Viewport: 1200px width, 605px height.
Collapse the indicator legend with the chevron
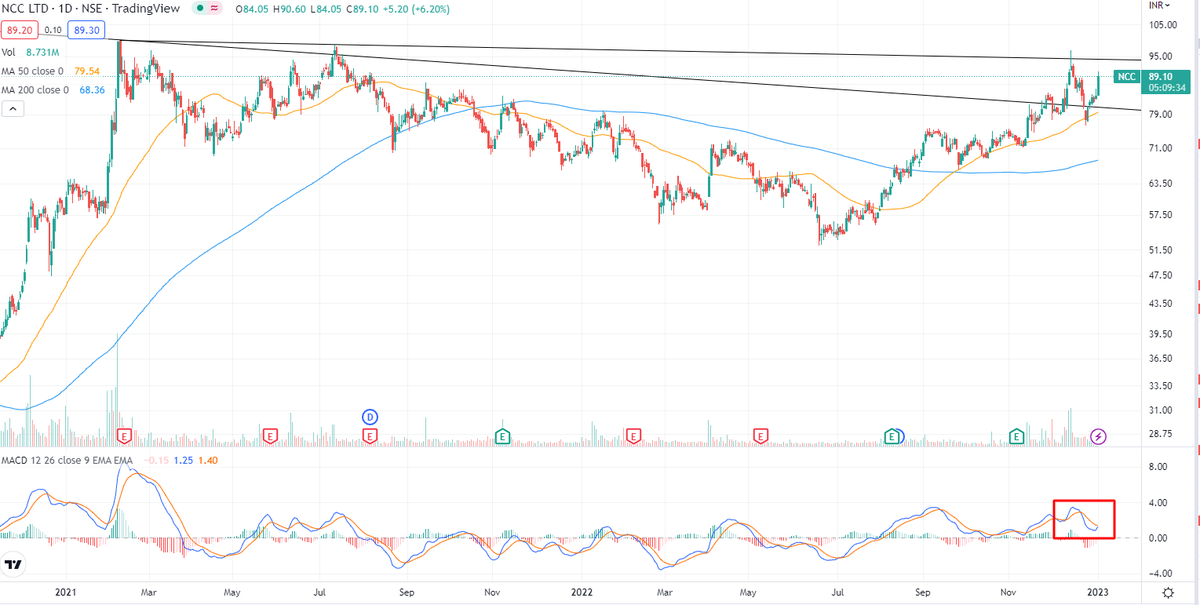[14, 109]
